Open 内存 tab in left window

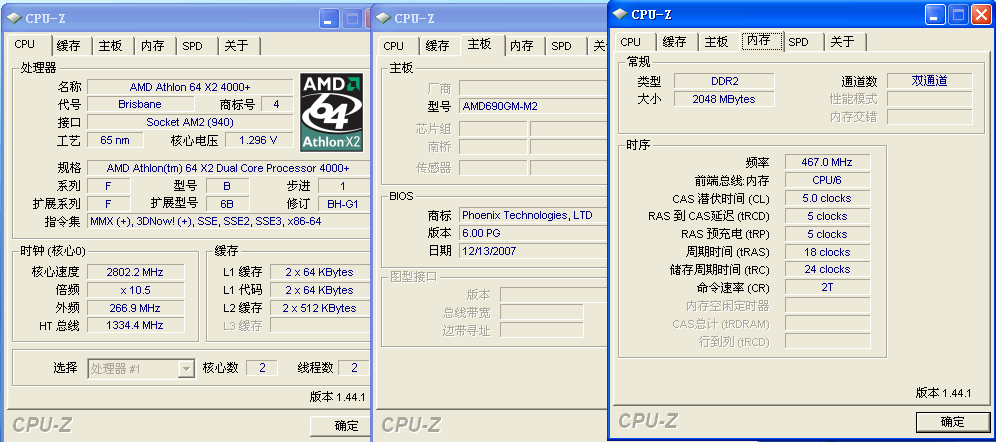[x=153, y=46]
